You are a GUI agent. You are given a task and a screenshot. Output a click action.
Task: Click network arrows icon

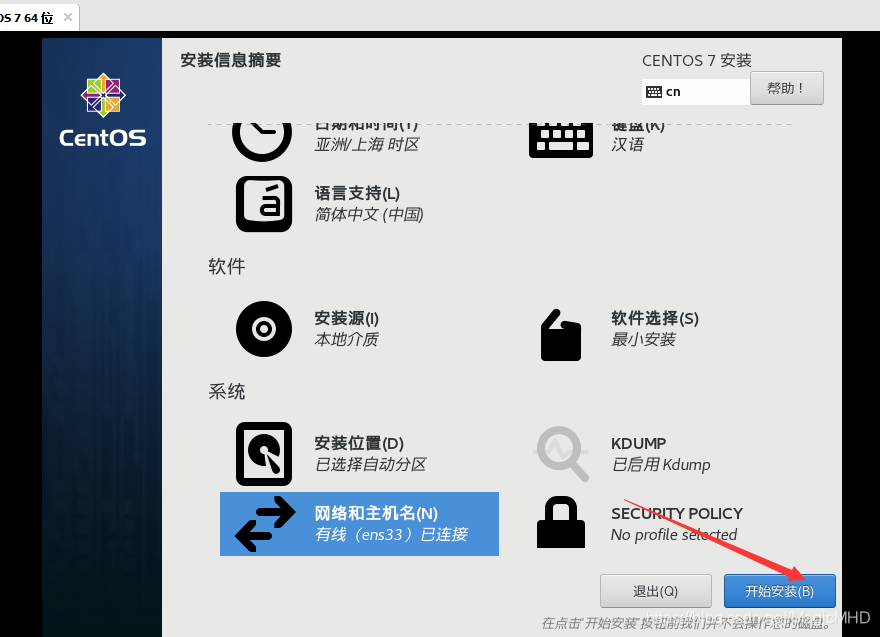[265, 524]
